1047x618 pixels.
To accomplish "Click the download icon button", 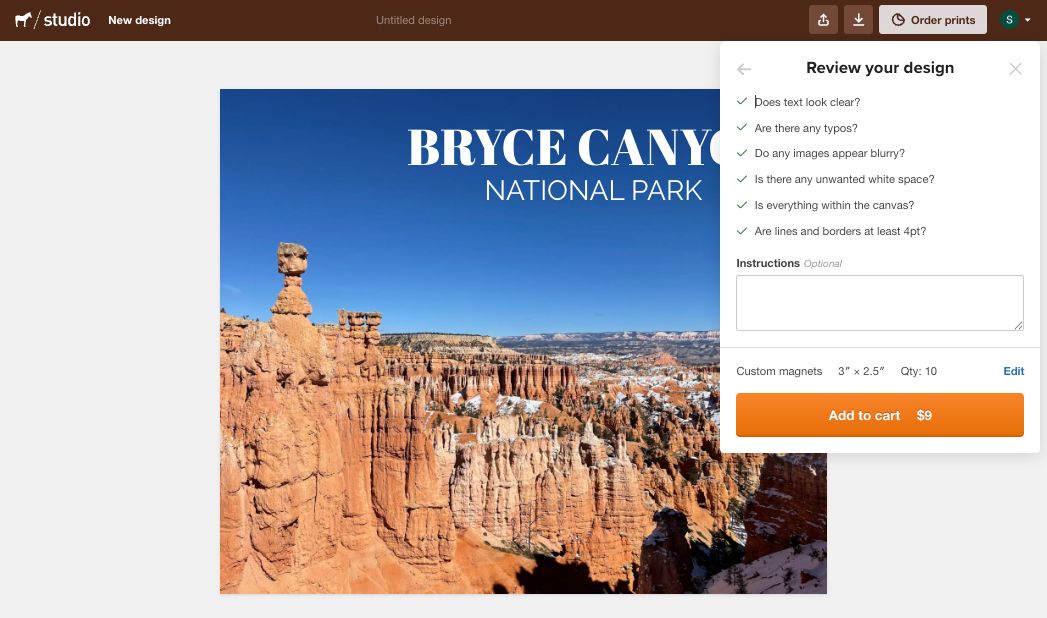I will point(858,20).
